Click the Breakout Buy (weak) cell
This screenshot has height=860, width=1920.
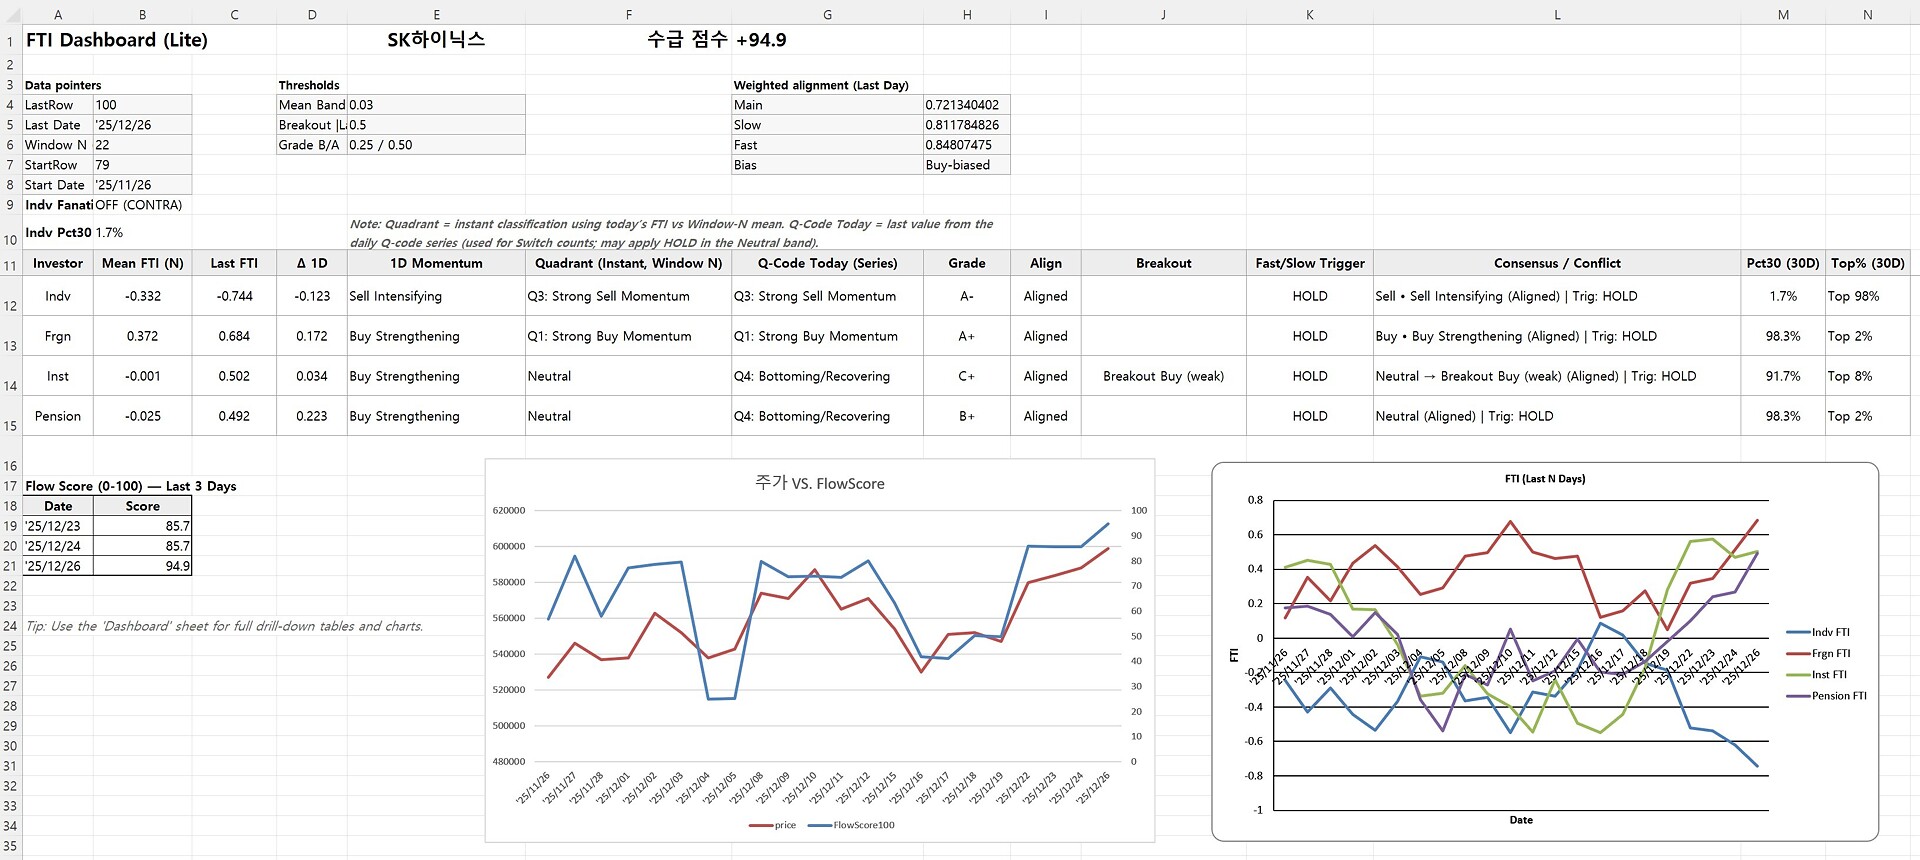pos(1163,376)
